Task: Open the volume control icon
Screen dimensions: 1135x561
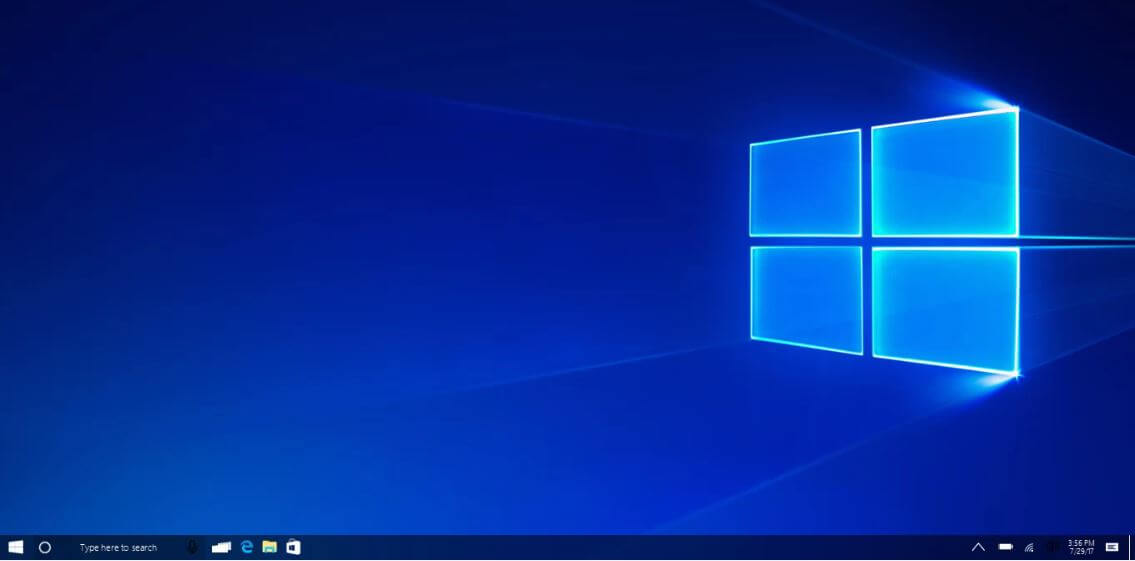Action: click(1052, 547)
